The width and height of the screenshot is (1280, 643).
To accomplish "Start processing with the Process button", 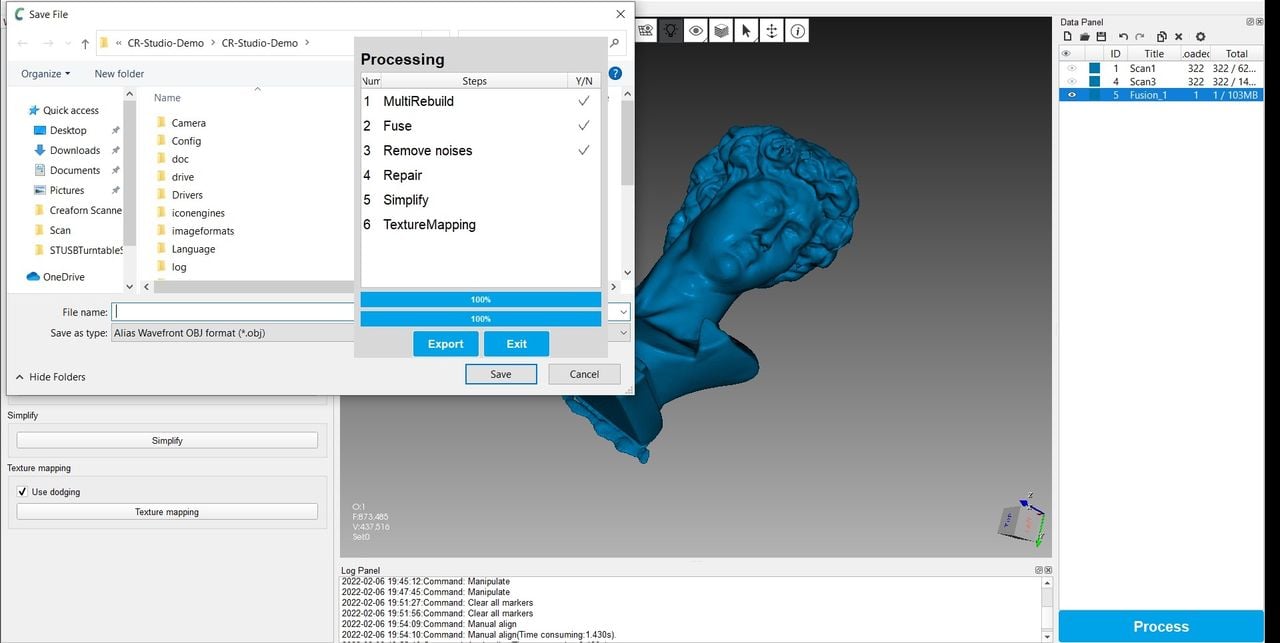I will (x=1160, y=626).
